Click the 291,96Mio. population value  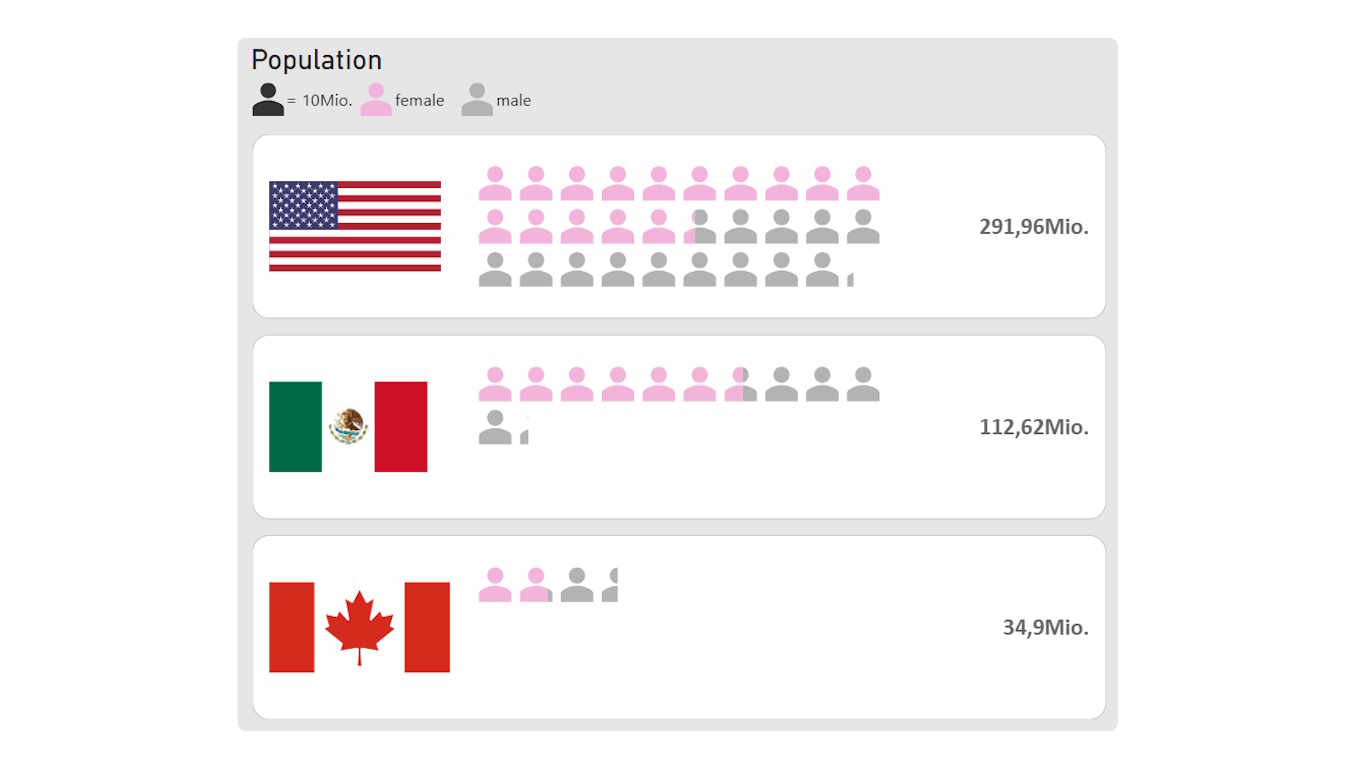pyautogui.click(x=1033, y=227)
